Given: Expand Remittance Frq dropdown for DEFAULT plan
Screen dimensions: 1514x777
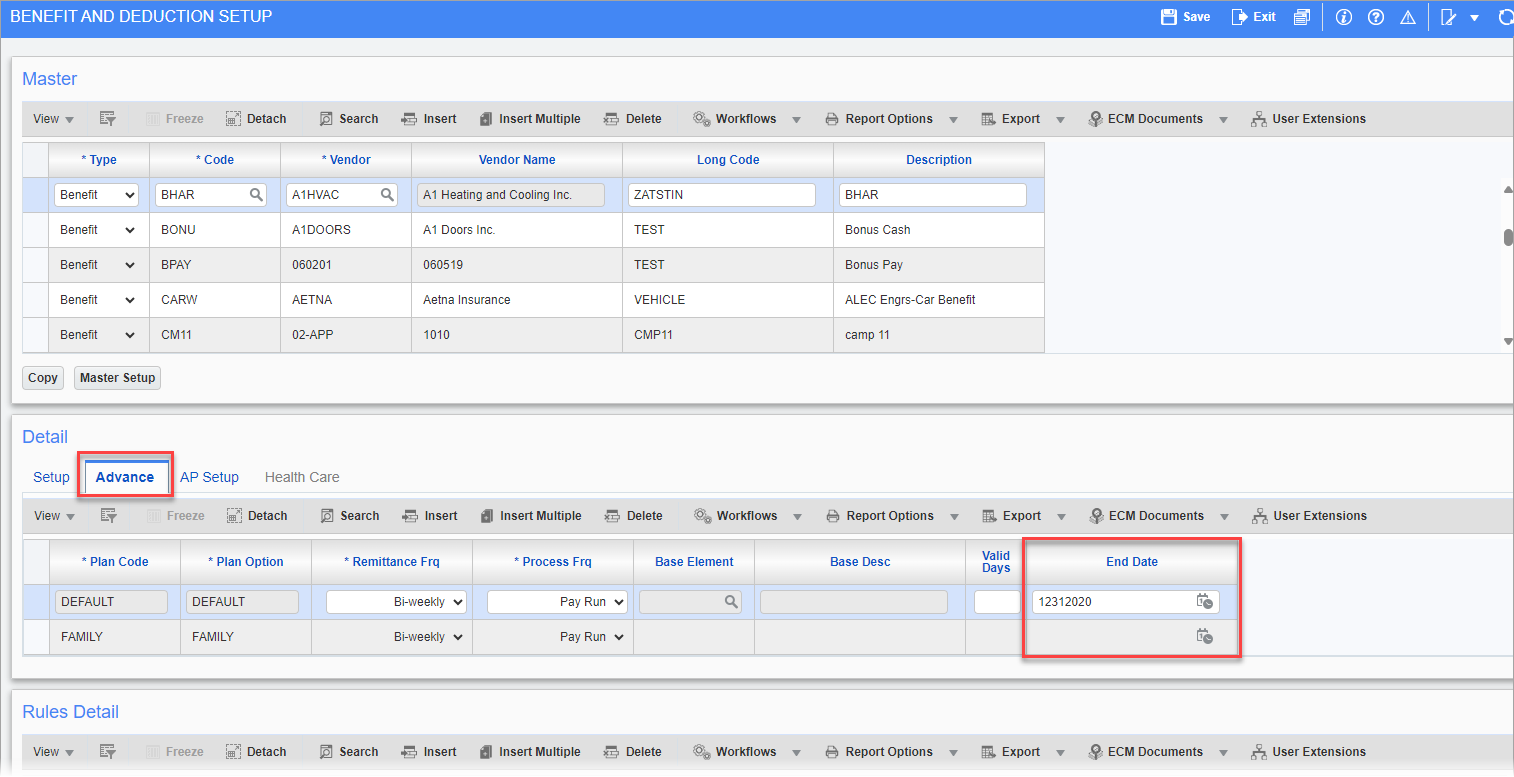Looking at the screenshot, I should (396, 602).
